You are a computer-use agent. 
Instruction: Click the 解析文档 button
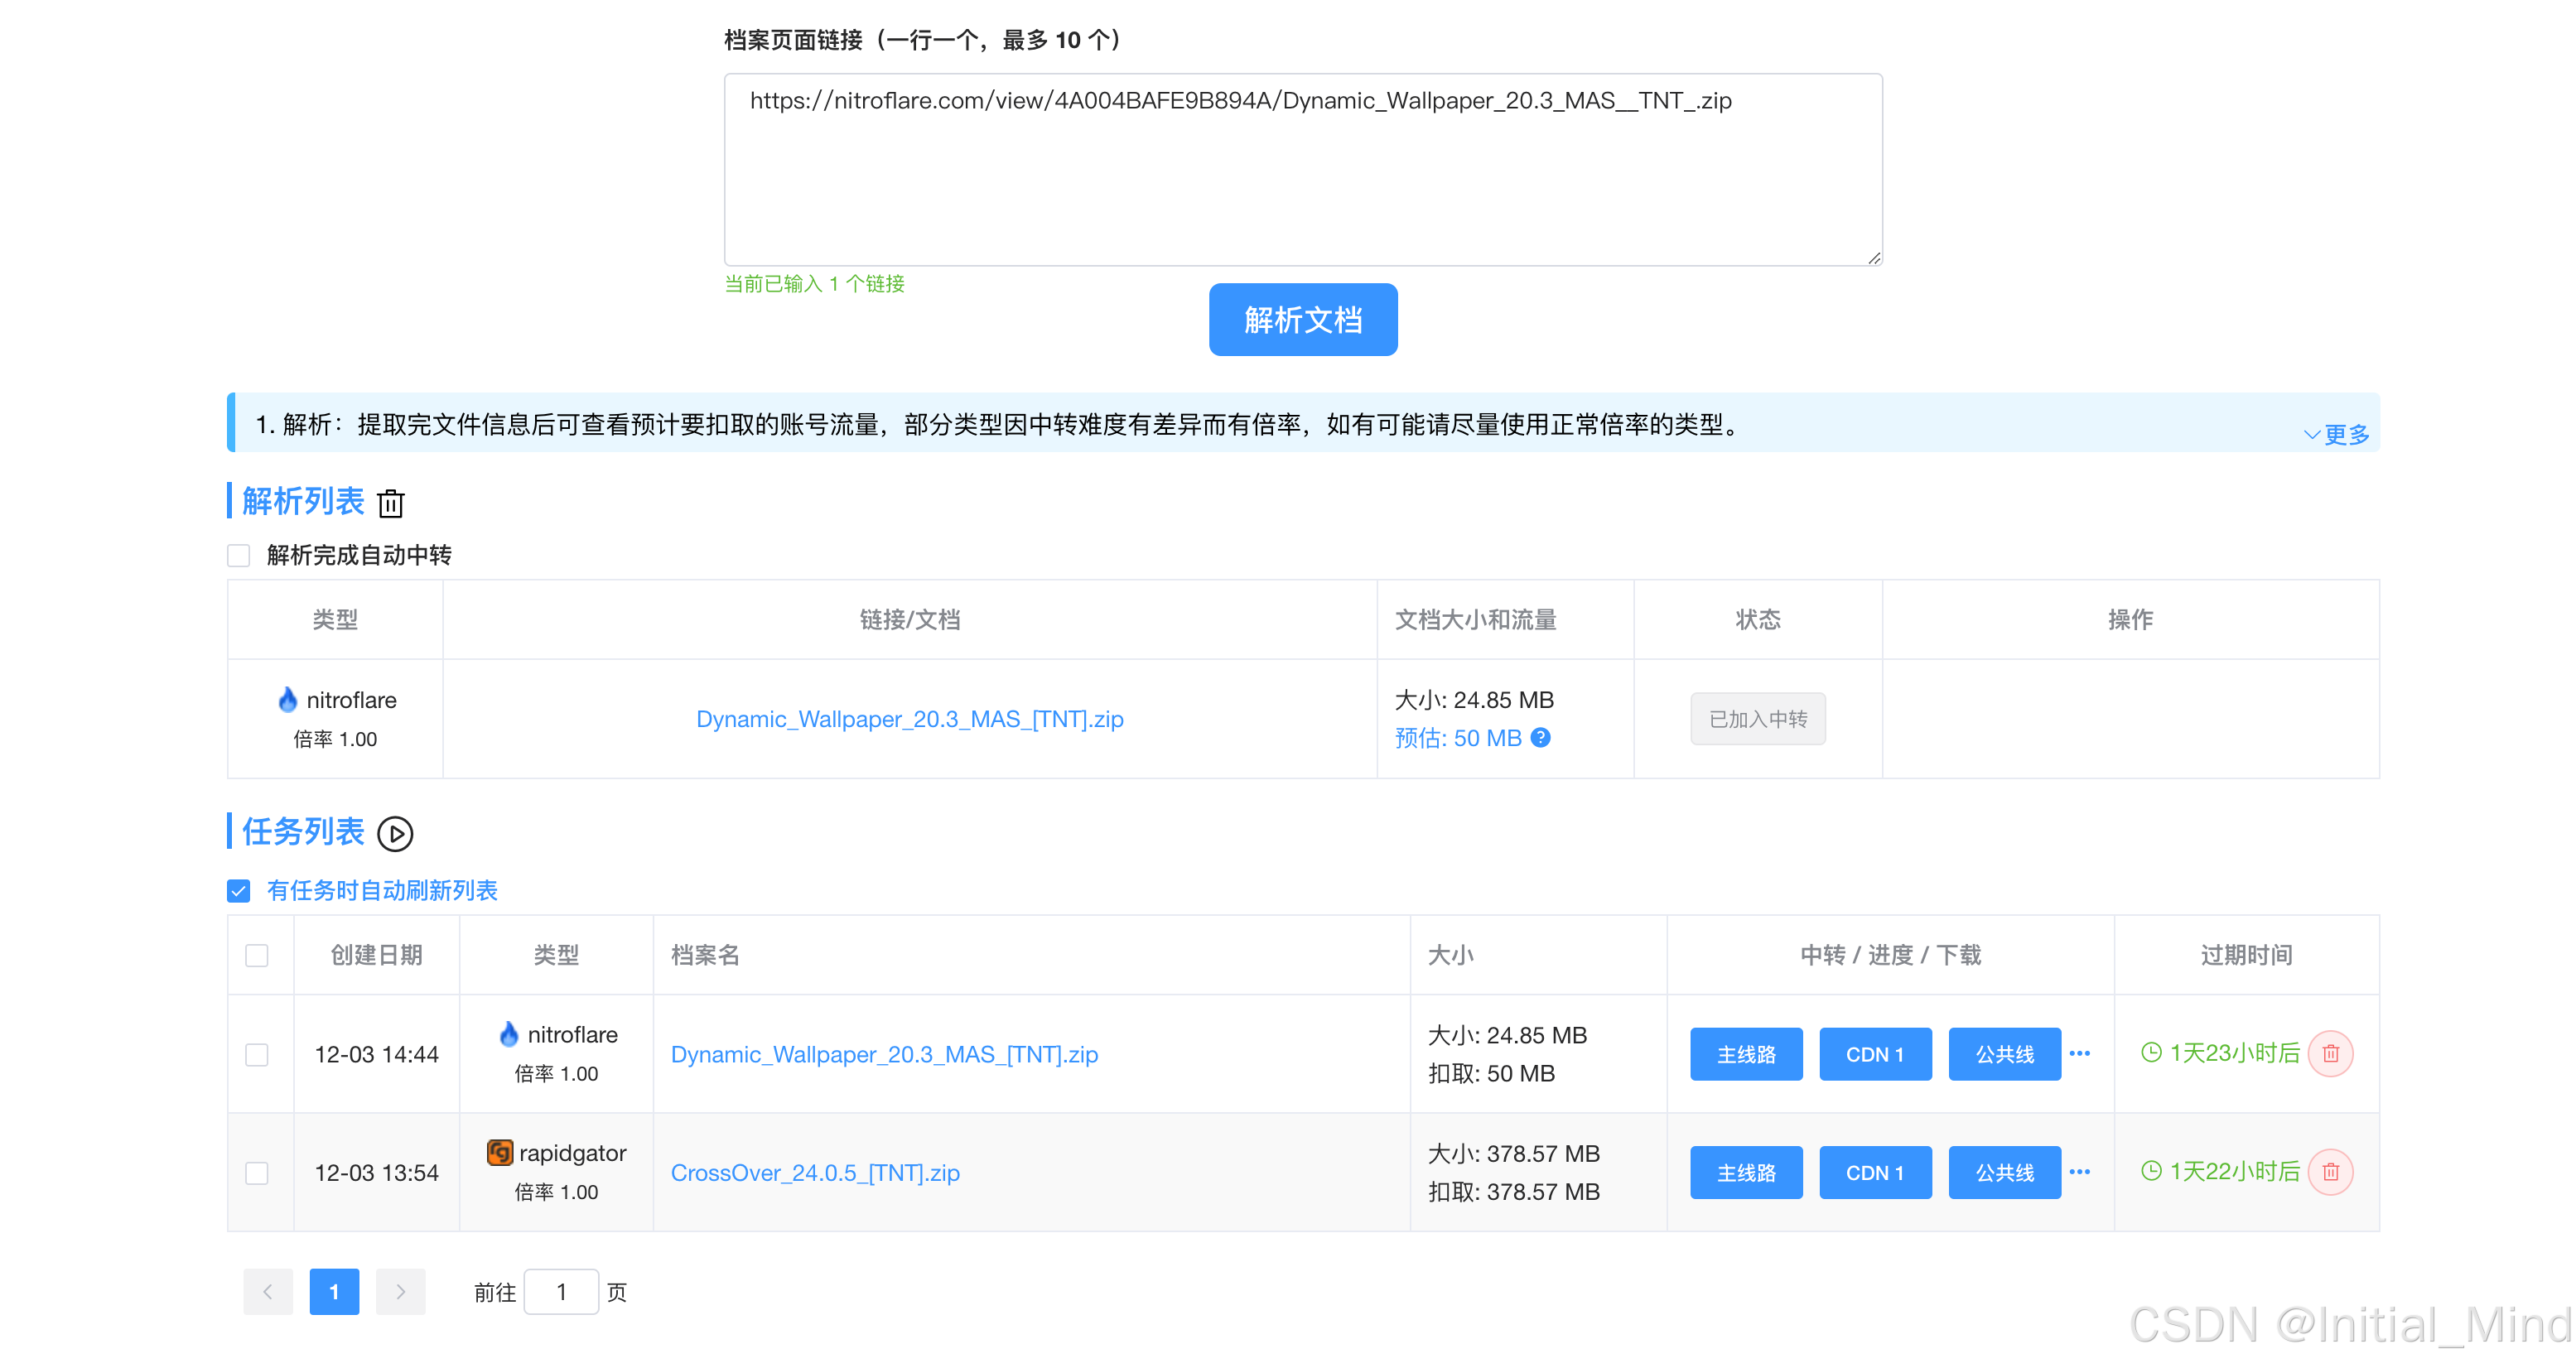(1302, 320)
